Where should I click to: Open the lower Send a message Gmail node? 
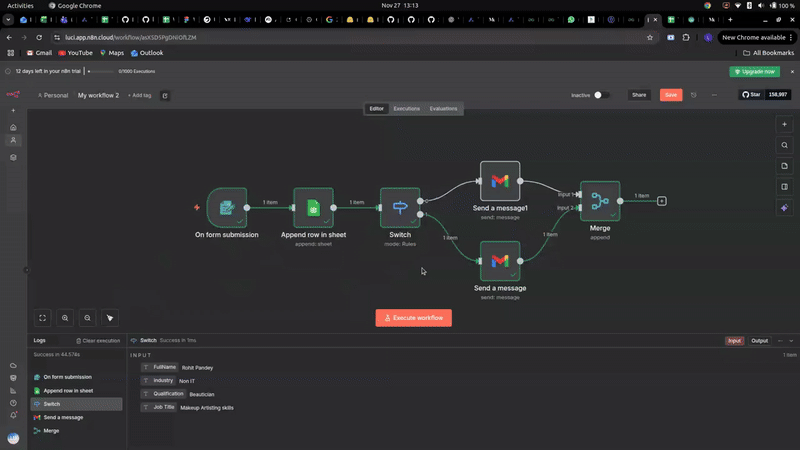[500, 261]
